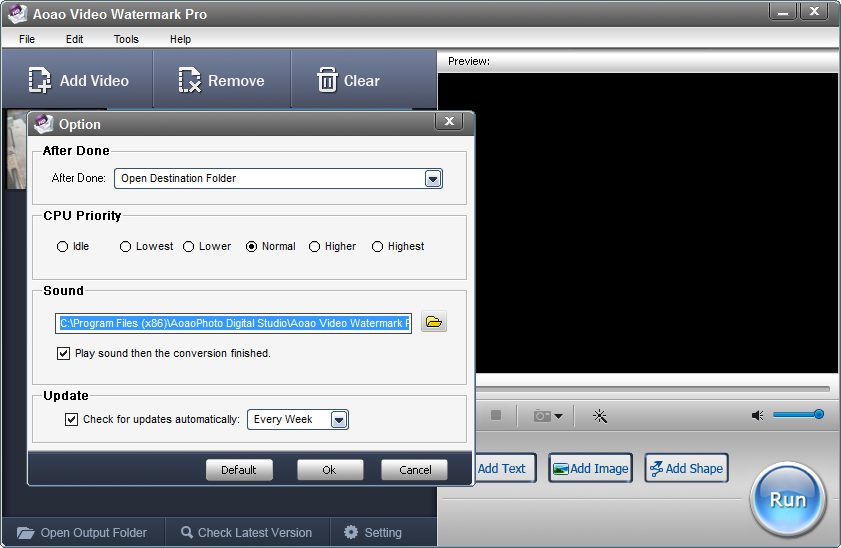Image resolution: width=841 pixels, height=548 pixels.
Task: Click the magic wand effect icon
Action: 600,416
